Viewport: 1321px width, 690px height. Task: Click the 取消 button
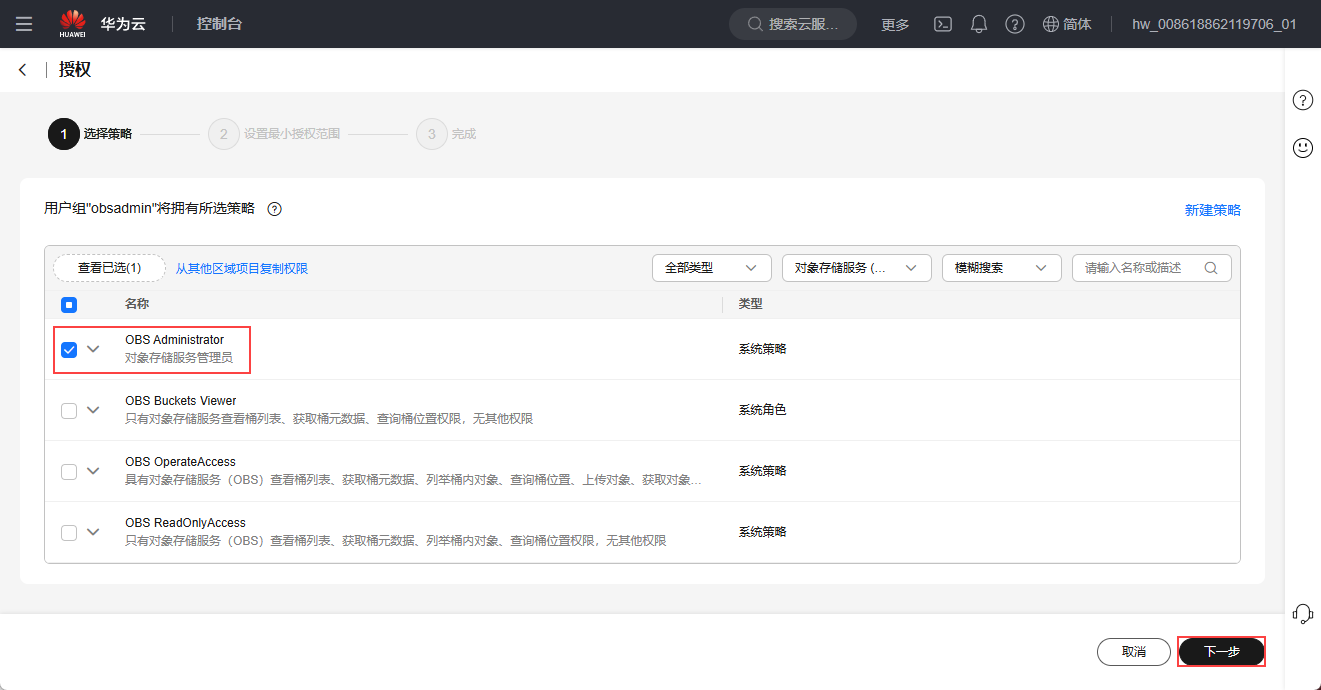tap(1134, 652)
